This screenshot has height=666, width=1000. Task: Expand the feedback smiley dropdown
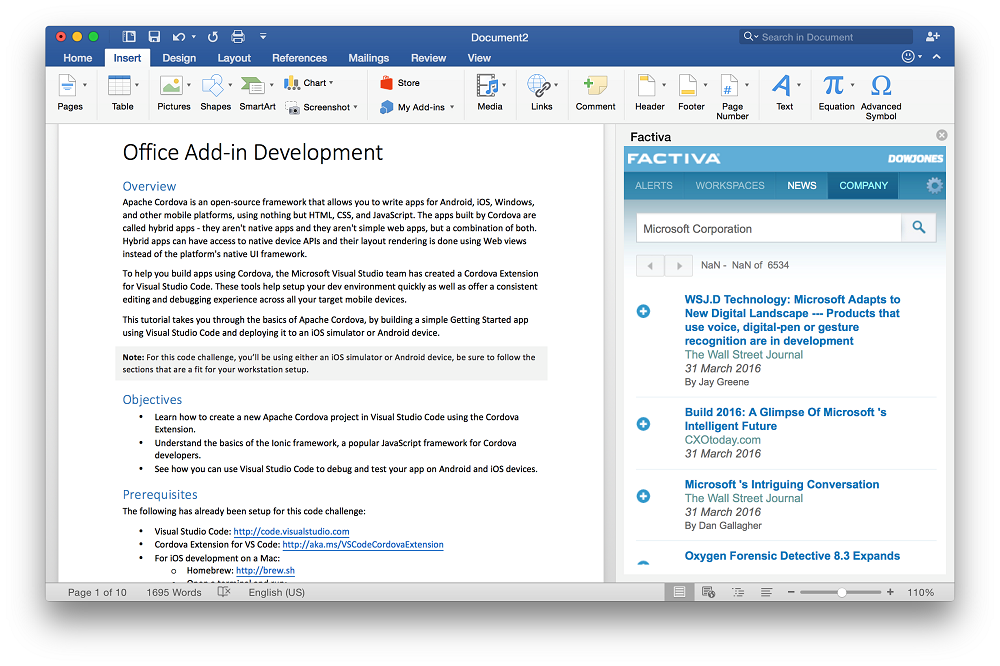[920, 57]
